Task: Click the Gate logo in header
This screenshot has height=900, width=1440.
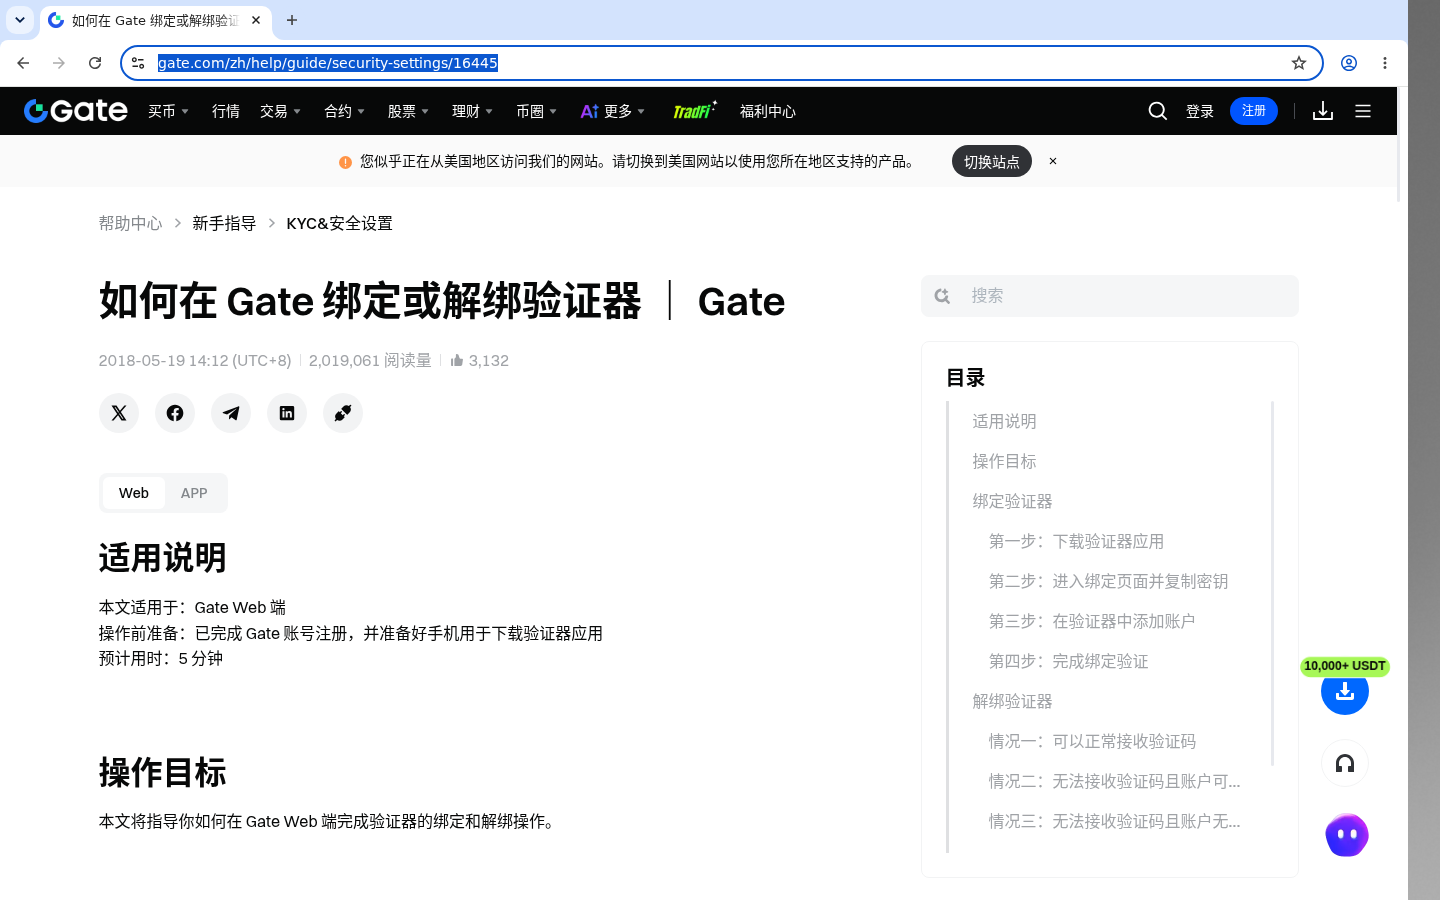Action: (x=76, y=111)
